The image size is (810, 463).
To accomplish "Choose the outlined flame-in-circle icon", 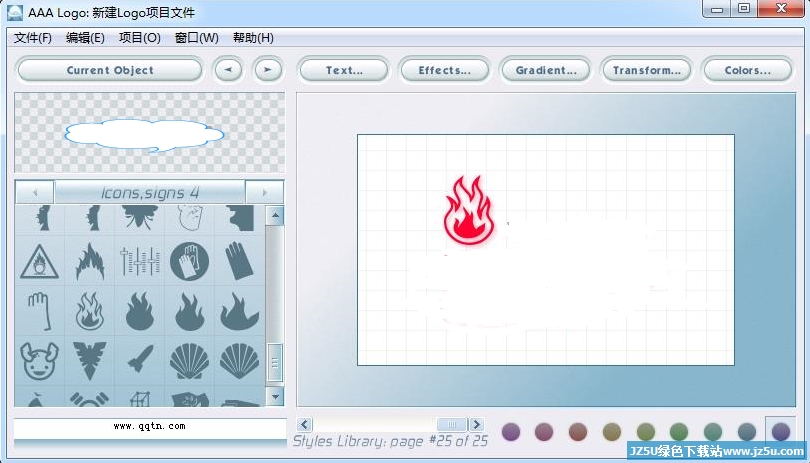I will (89, 311).
